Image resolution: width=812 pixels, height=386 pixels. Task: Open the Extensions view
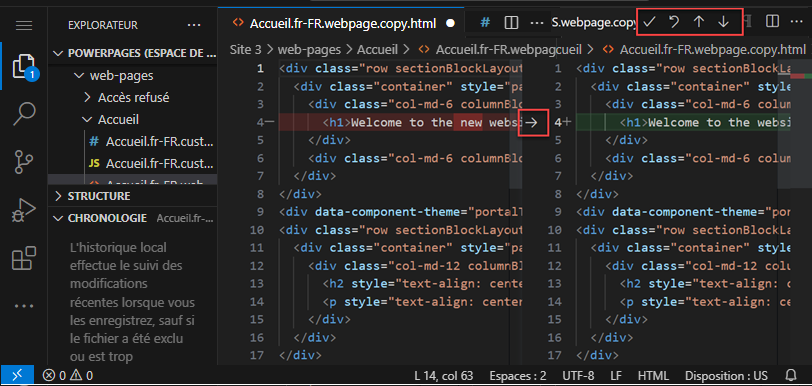(x=24, y=258)
